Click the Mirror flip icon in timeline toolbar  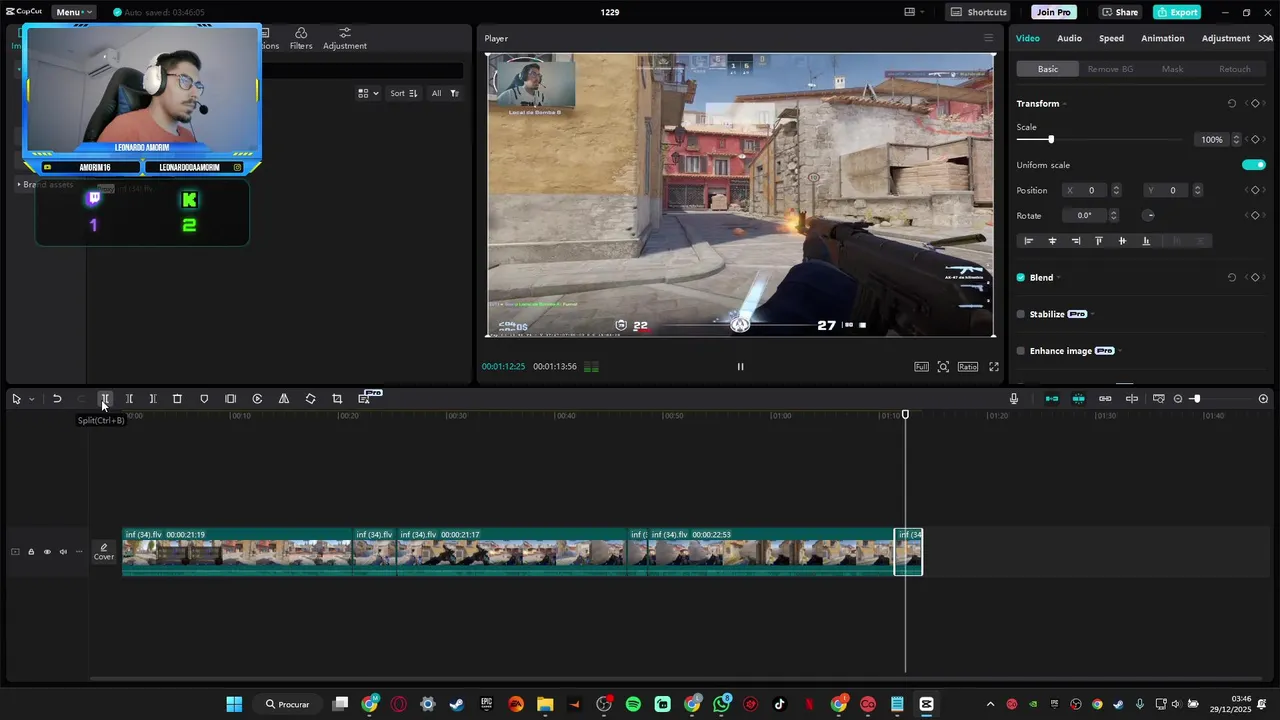pyautogui.click(x=284, y=399)
